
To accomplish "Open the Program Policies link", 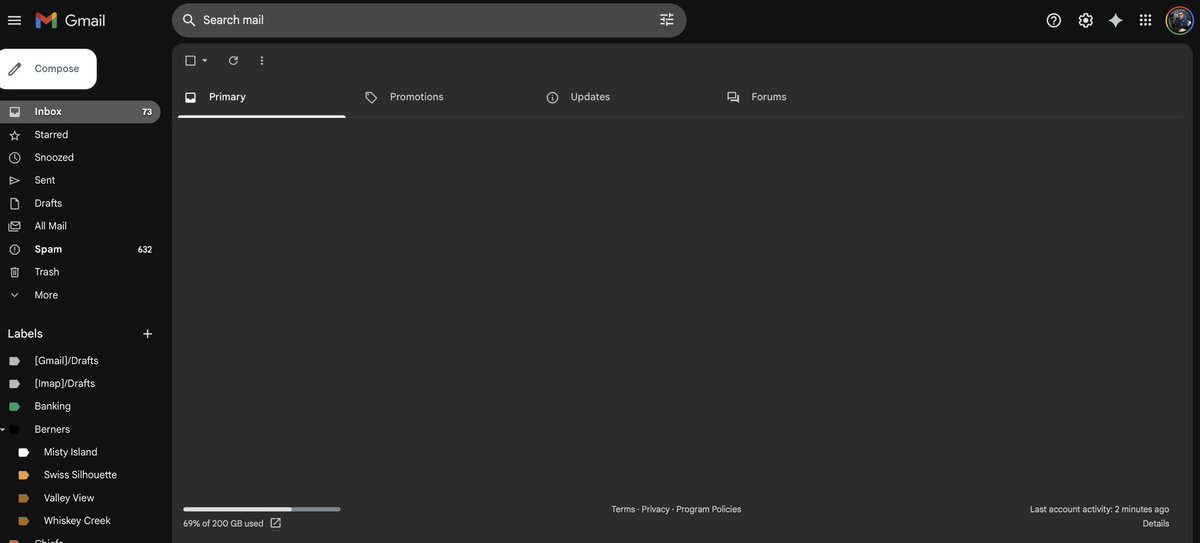I will (x=709, y=510).
